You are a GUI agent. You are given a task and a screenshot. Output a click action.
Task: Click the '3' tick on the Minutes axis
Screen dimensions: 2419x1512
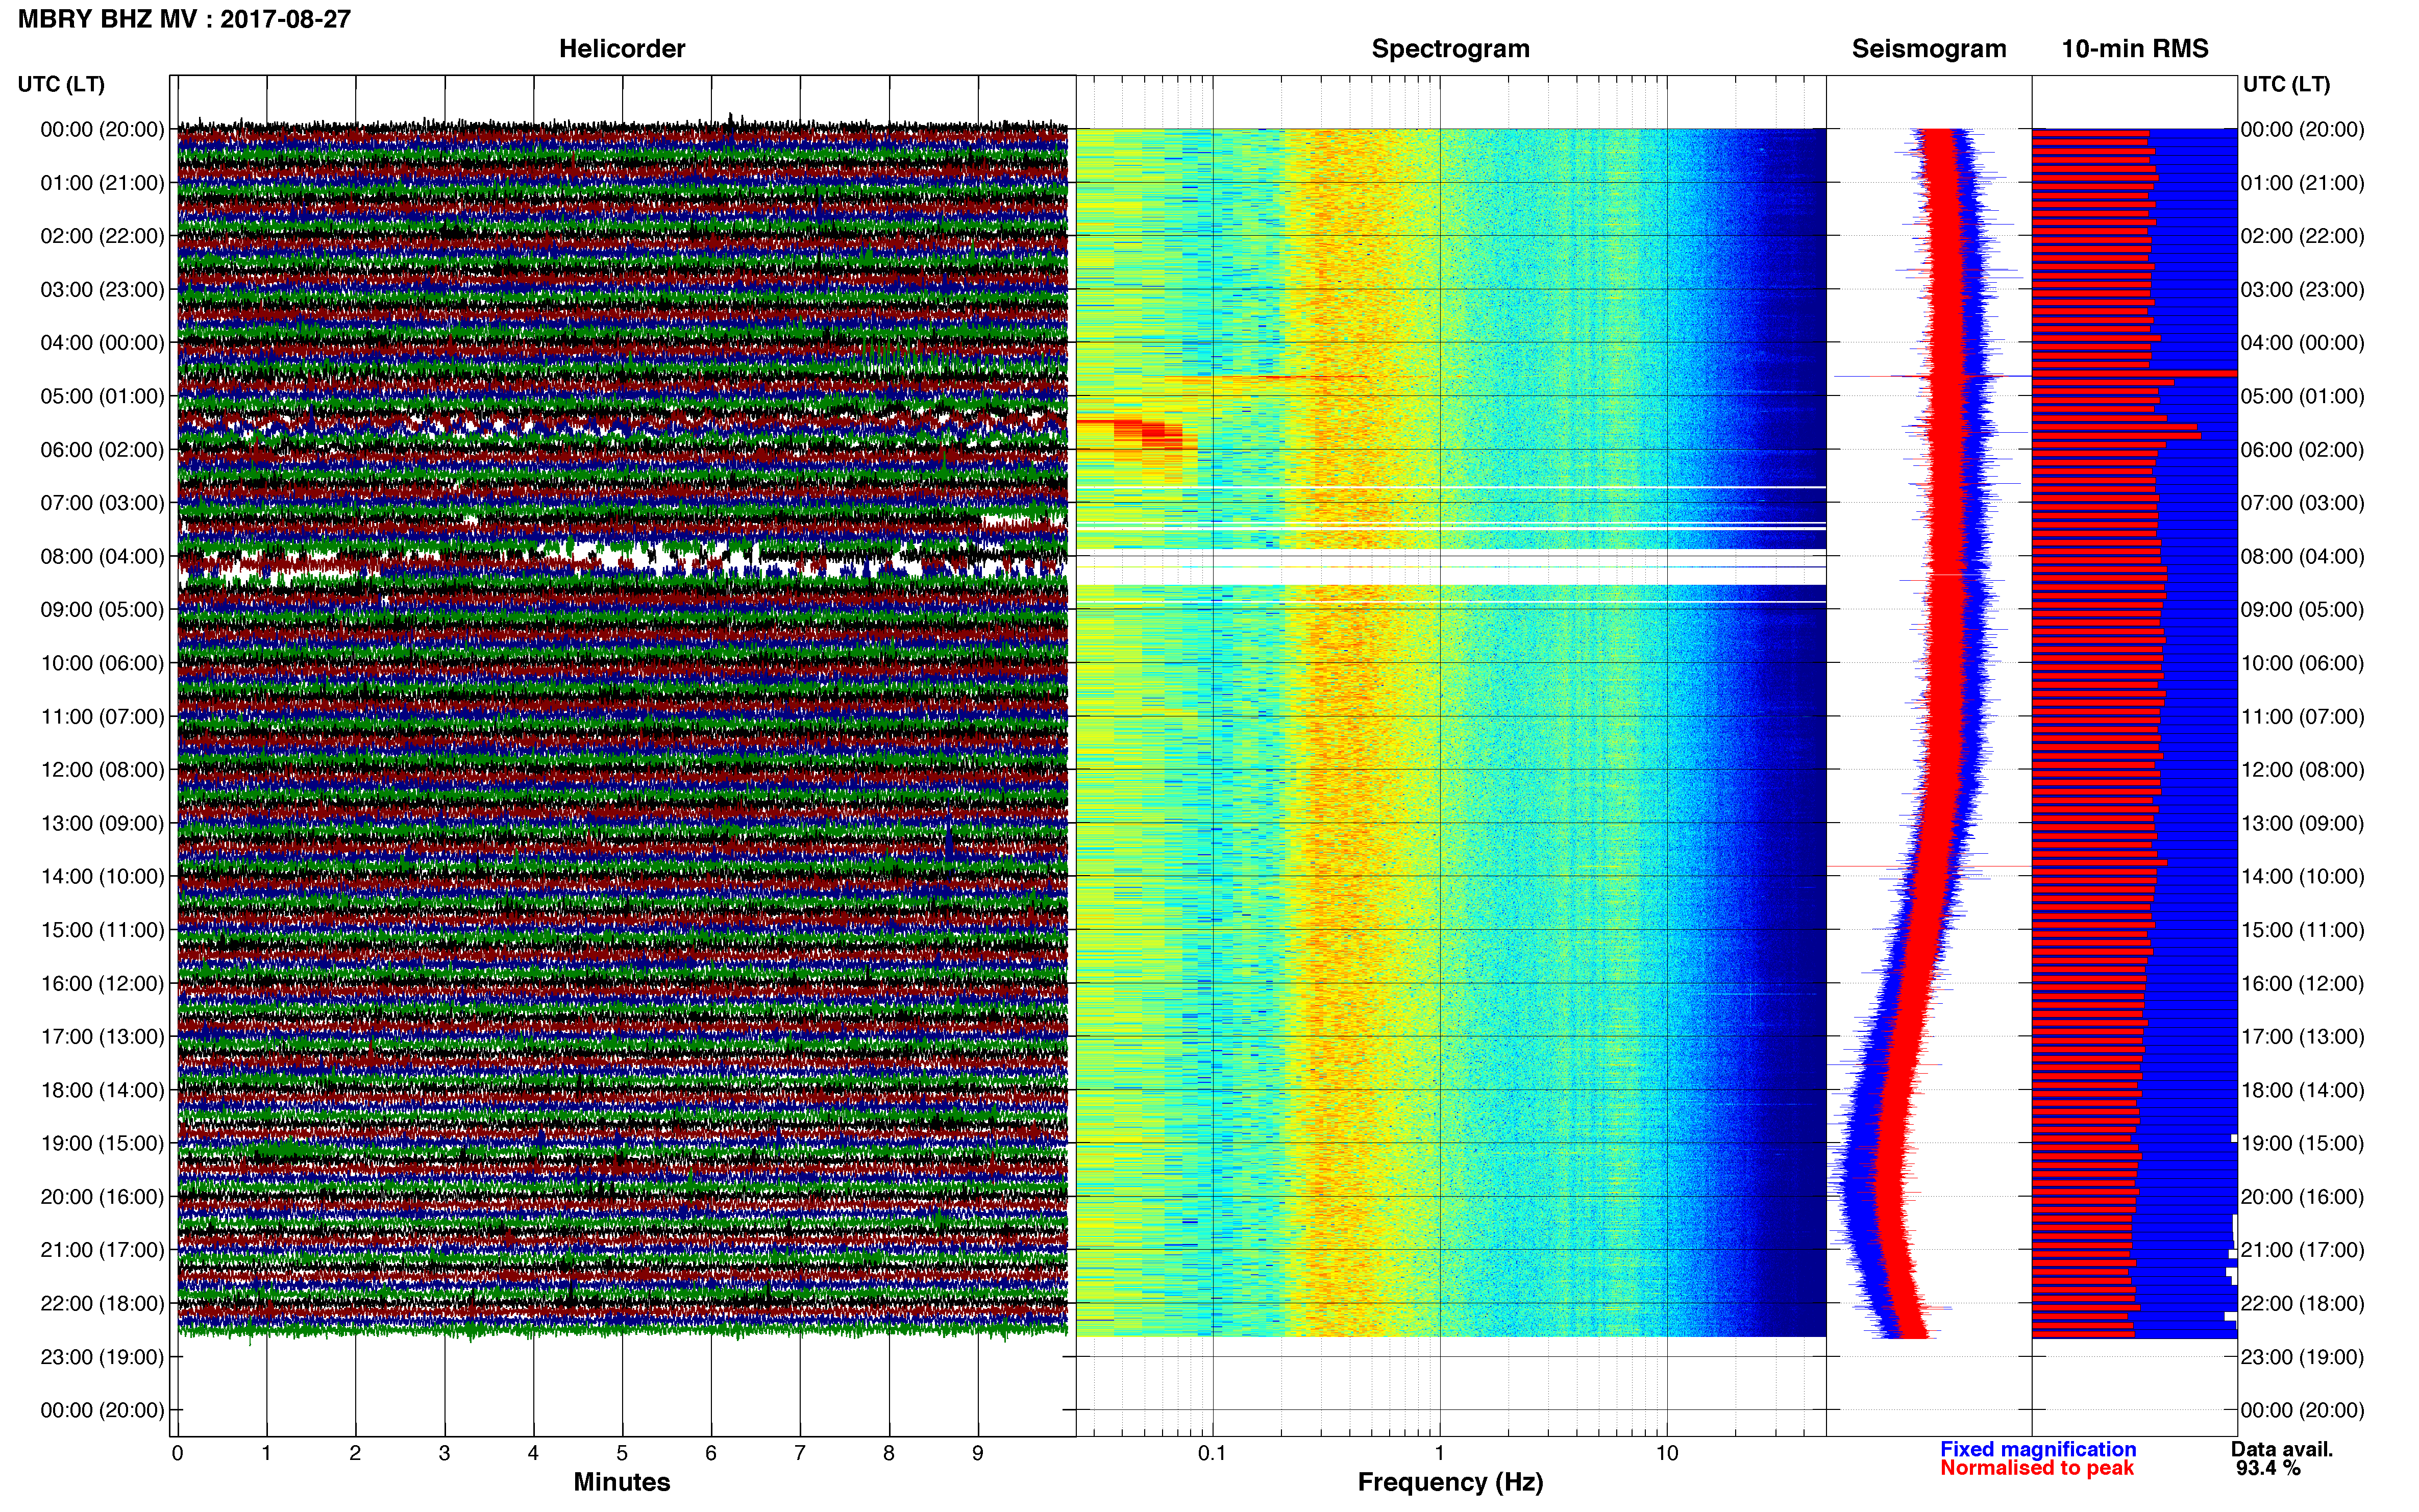click(x=444, y=1453)
